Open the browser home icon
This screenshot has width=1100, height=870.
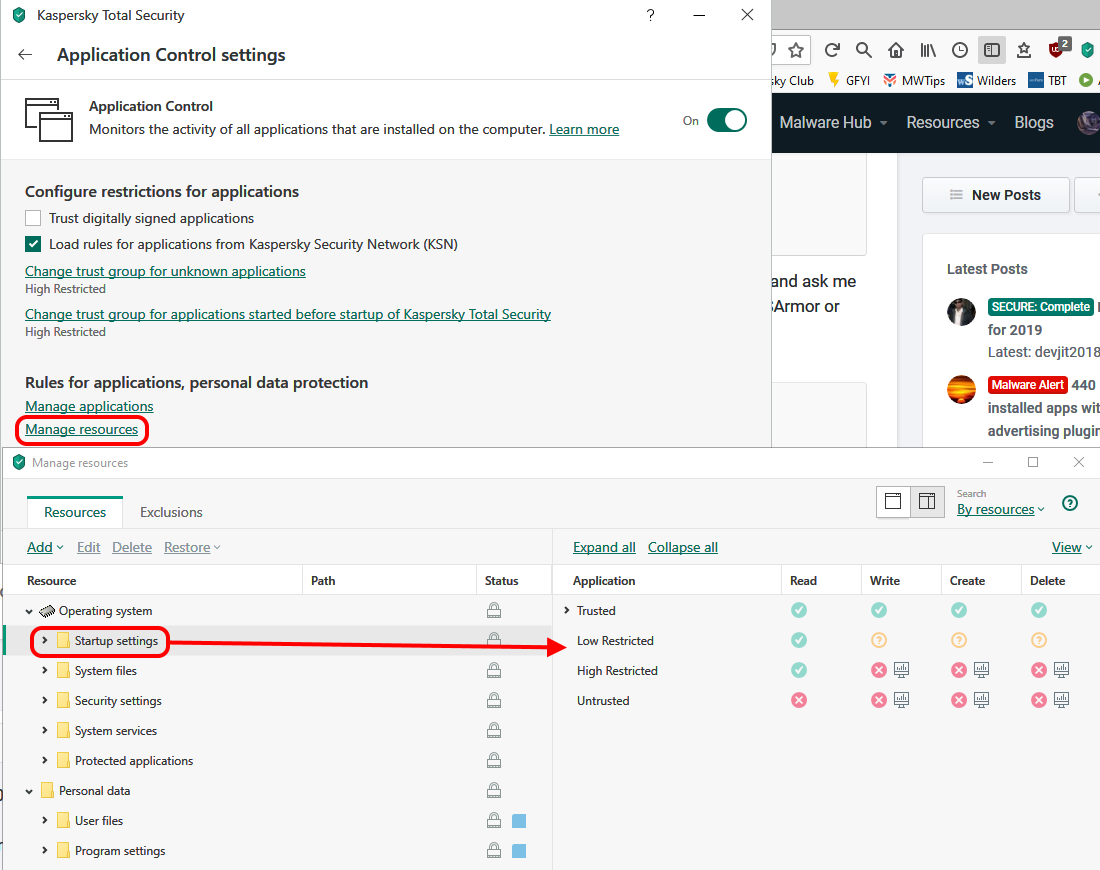click(x=896, y=50)
